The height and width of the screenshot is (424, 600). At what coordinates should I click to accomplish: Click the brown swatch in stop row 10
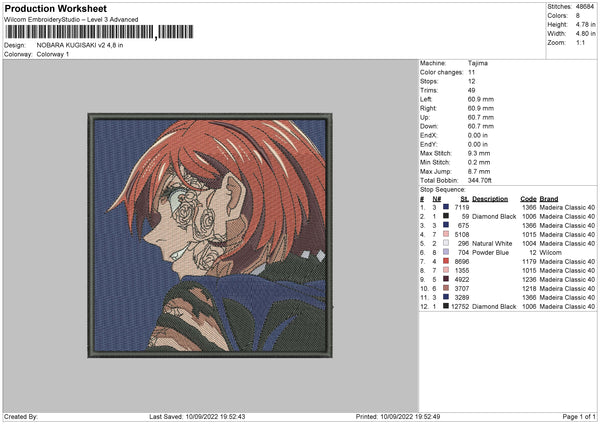tap(446, 288)
